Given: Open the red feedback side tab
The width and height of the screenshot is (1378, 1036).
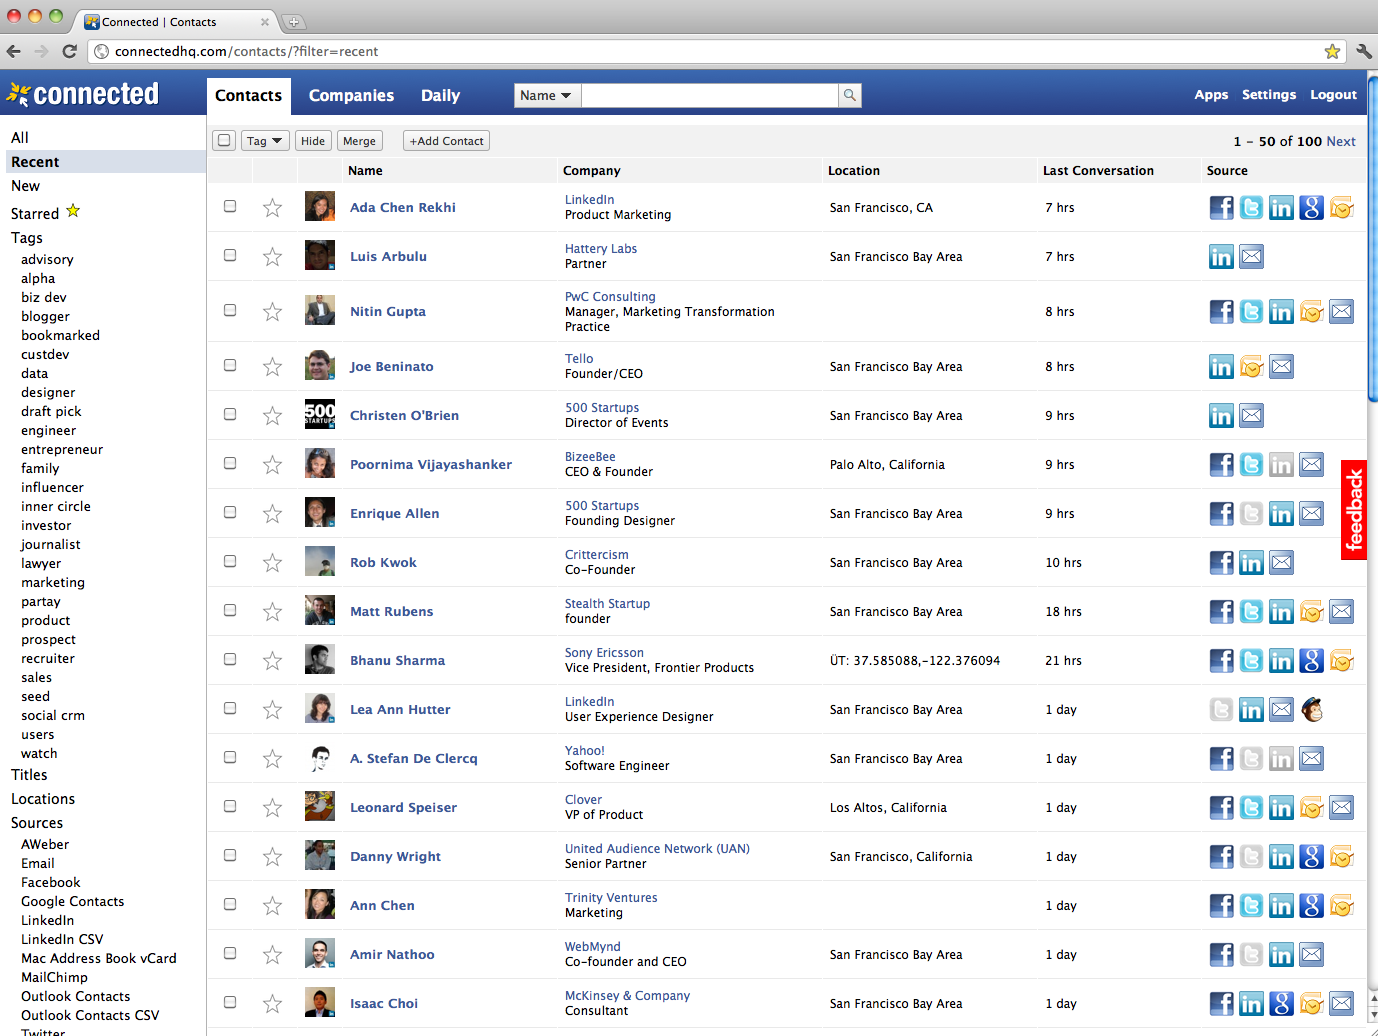Looking at the screenshot, I should point(1354,510).
